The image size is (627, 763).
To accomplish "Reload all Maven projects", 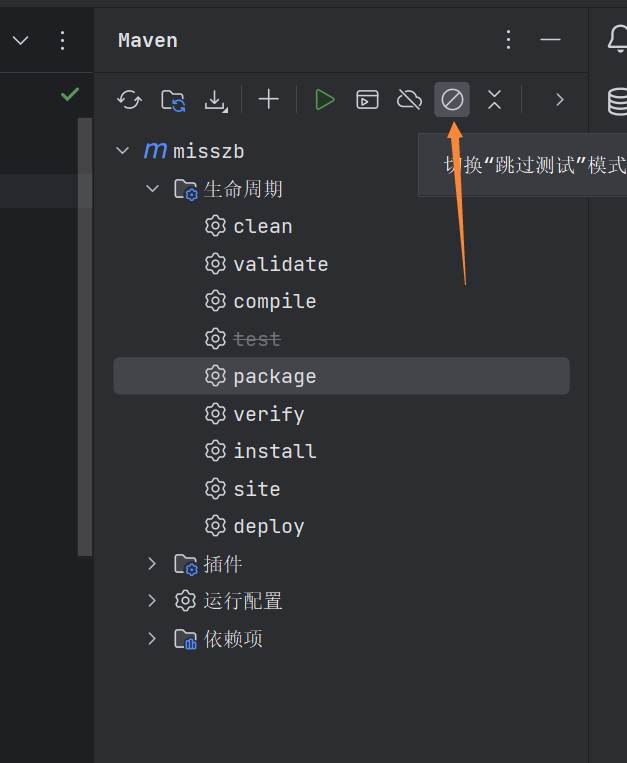I will pos(129,100).
